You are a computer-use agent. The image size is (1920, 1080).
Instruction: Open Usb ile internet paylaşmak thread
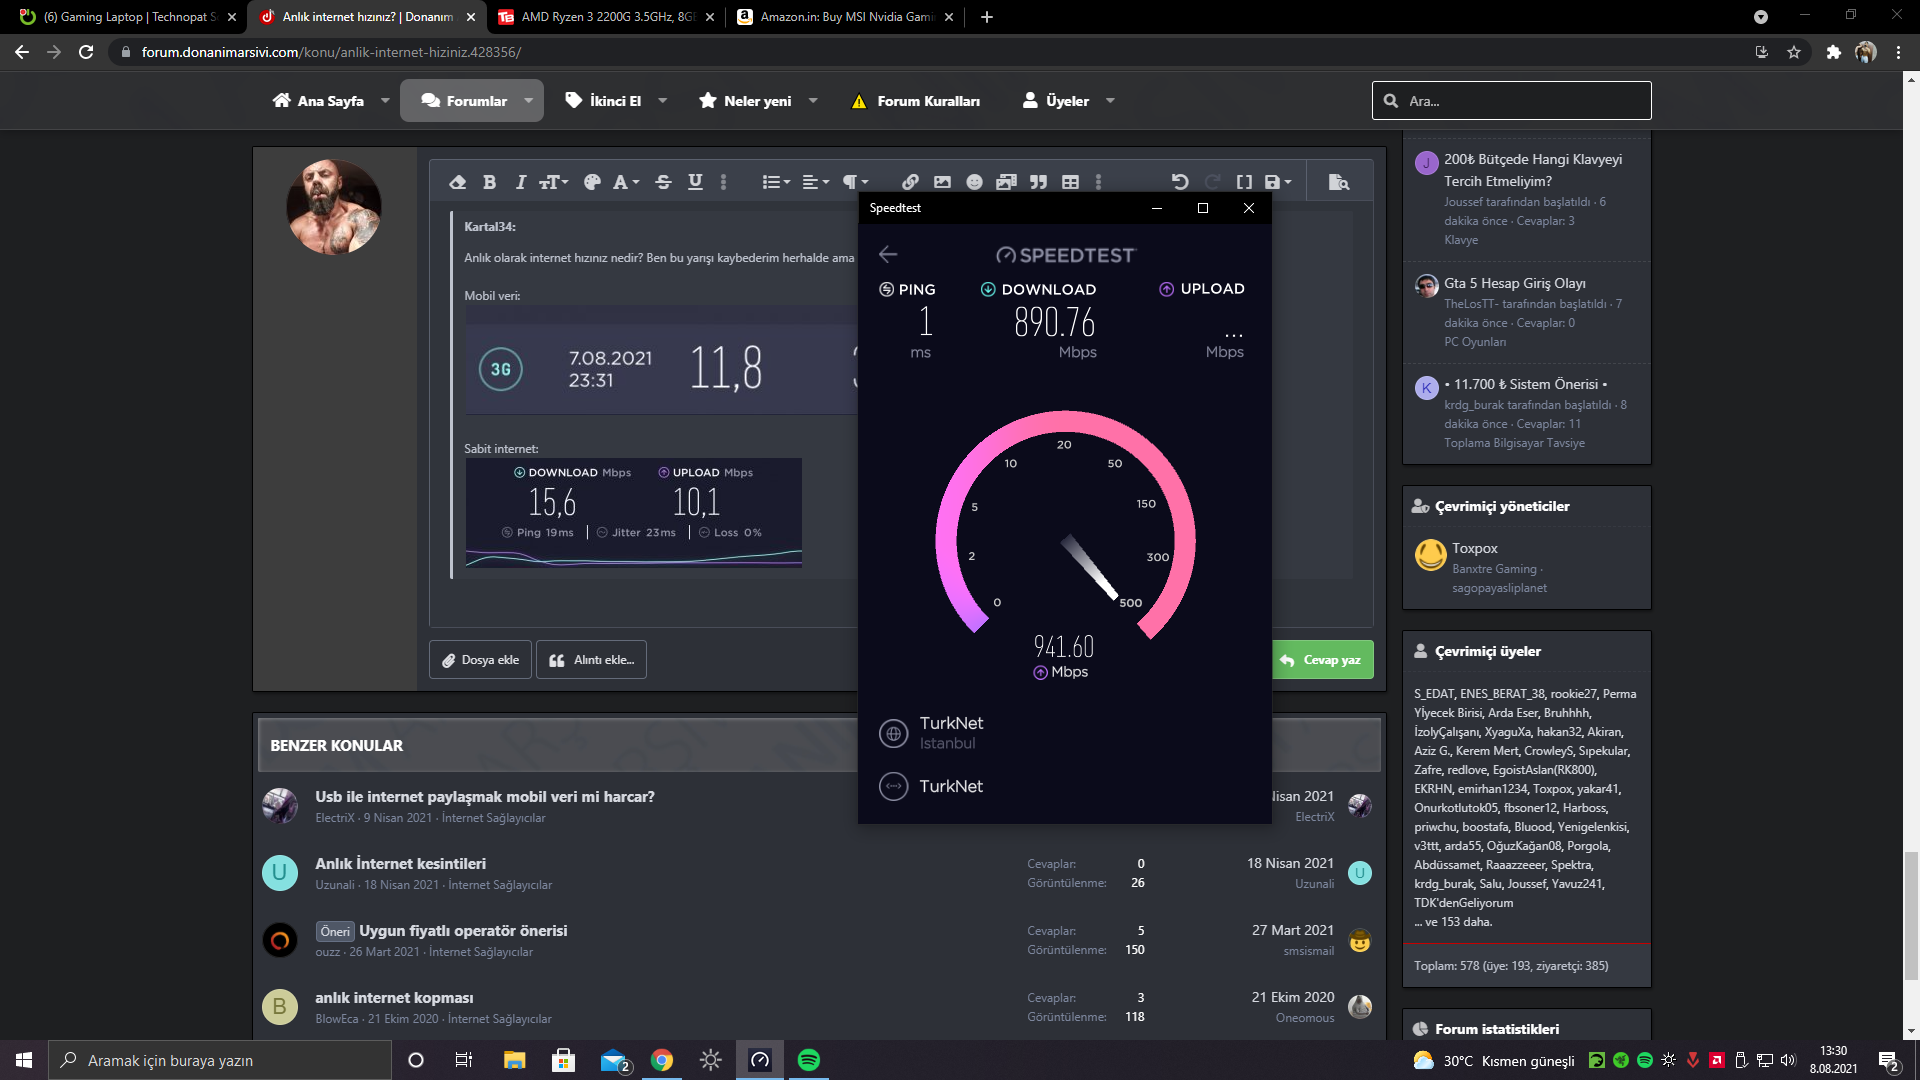[x=484, y=797]
